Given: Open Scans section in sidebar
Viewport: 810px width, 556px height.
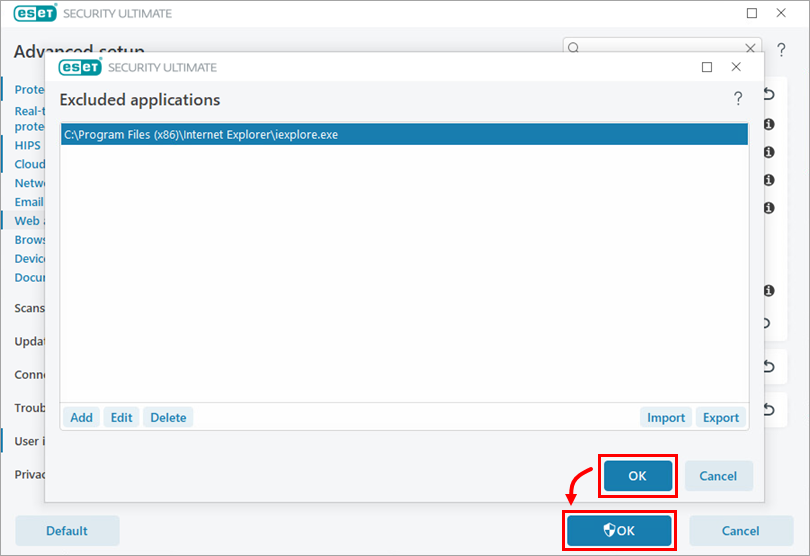Looking at the screenshot, I should (29, 308).
